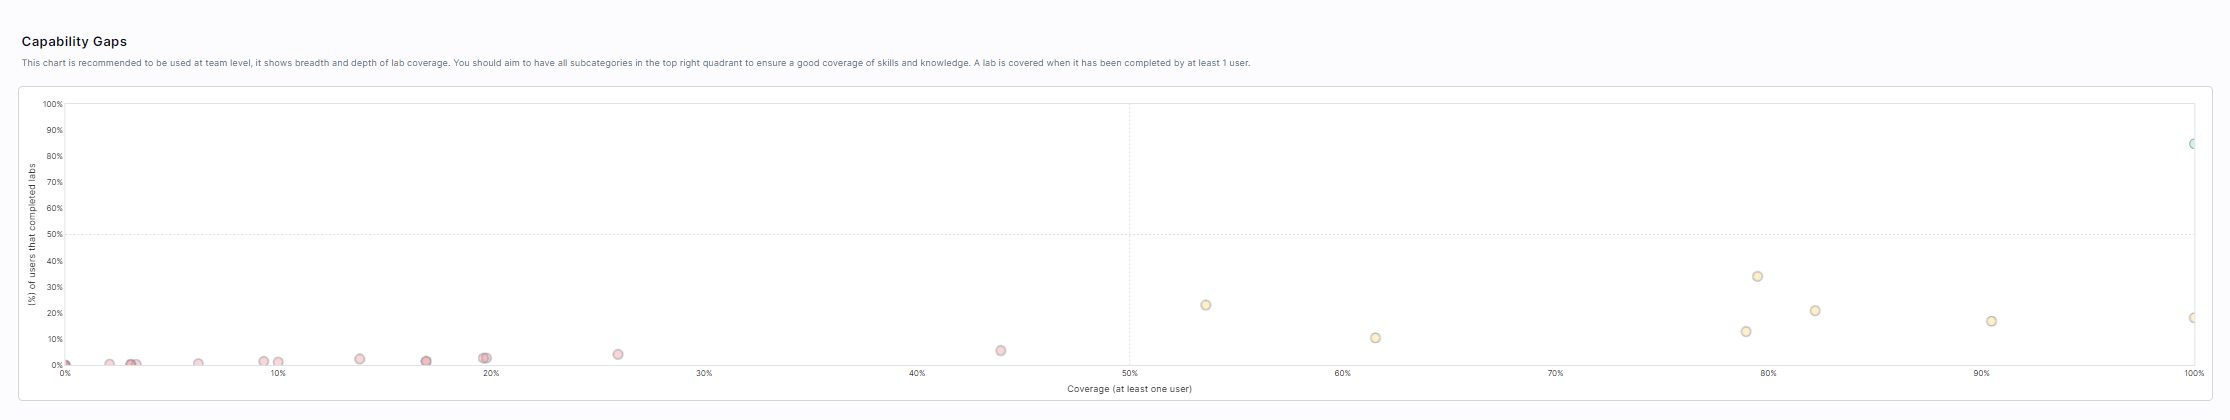
Task: Click the pink point near 44% coverage
Action: point(1000,351)
